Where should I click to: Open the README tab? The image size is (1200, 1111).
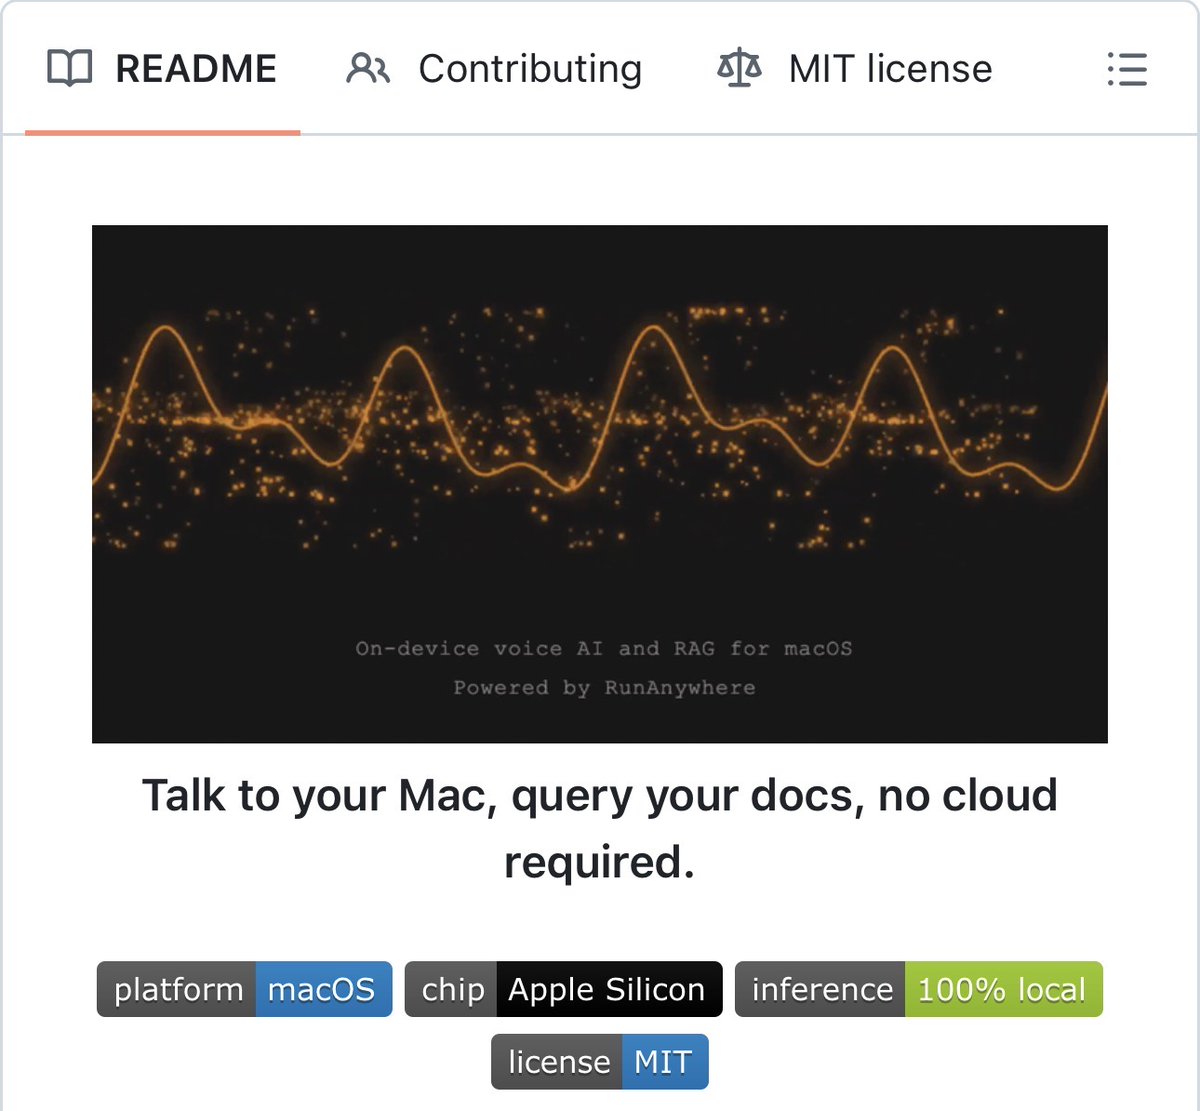(x=162, y=69)
